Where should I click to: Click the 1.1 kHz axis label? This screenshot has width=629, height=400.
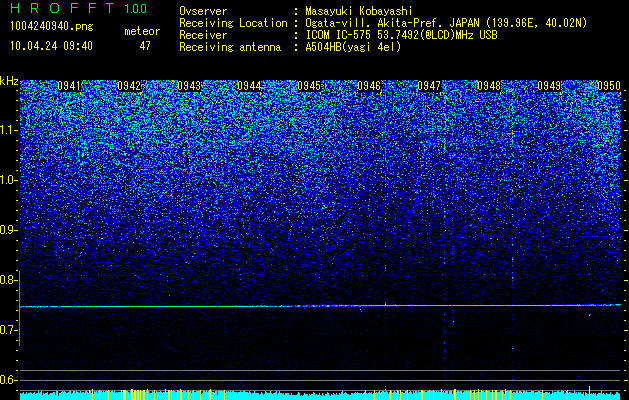click(9, 130)
